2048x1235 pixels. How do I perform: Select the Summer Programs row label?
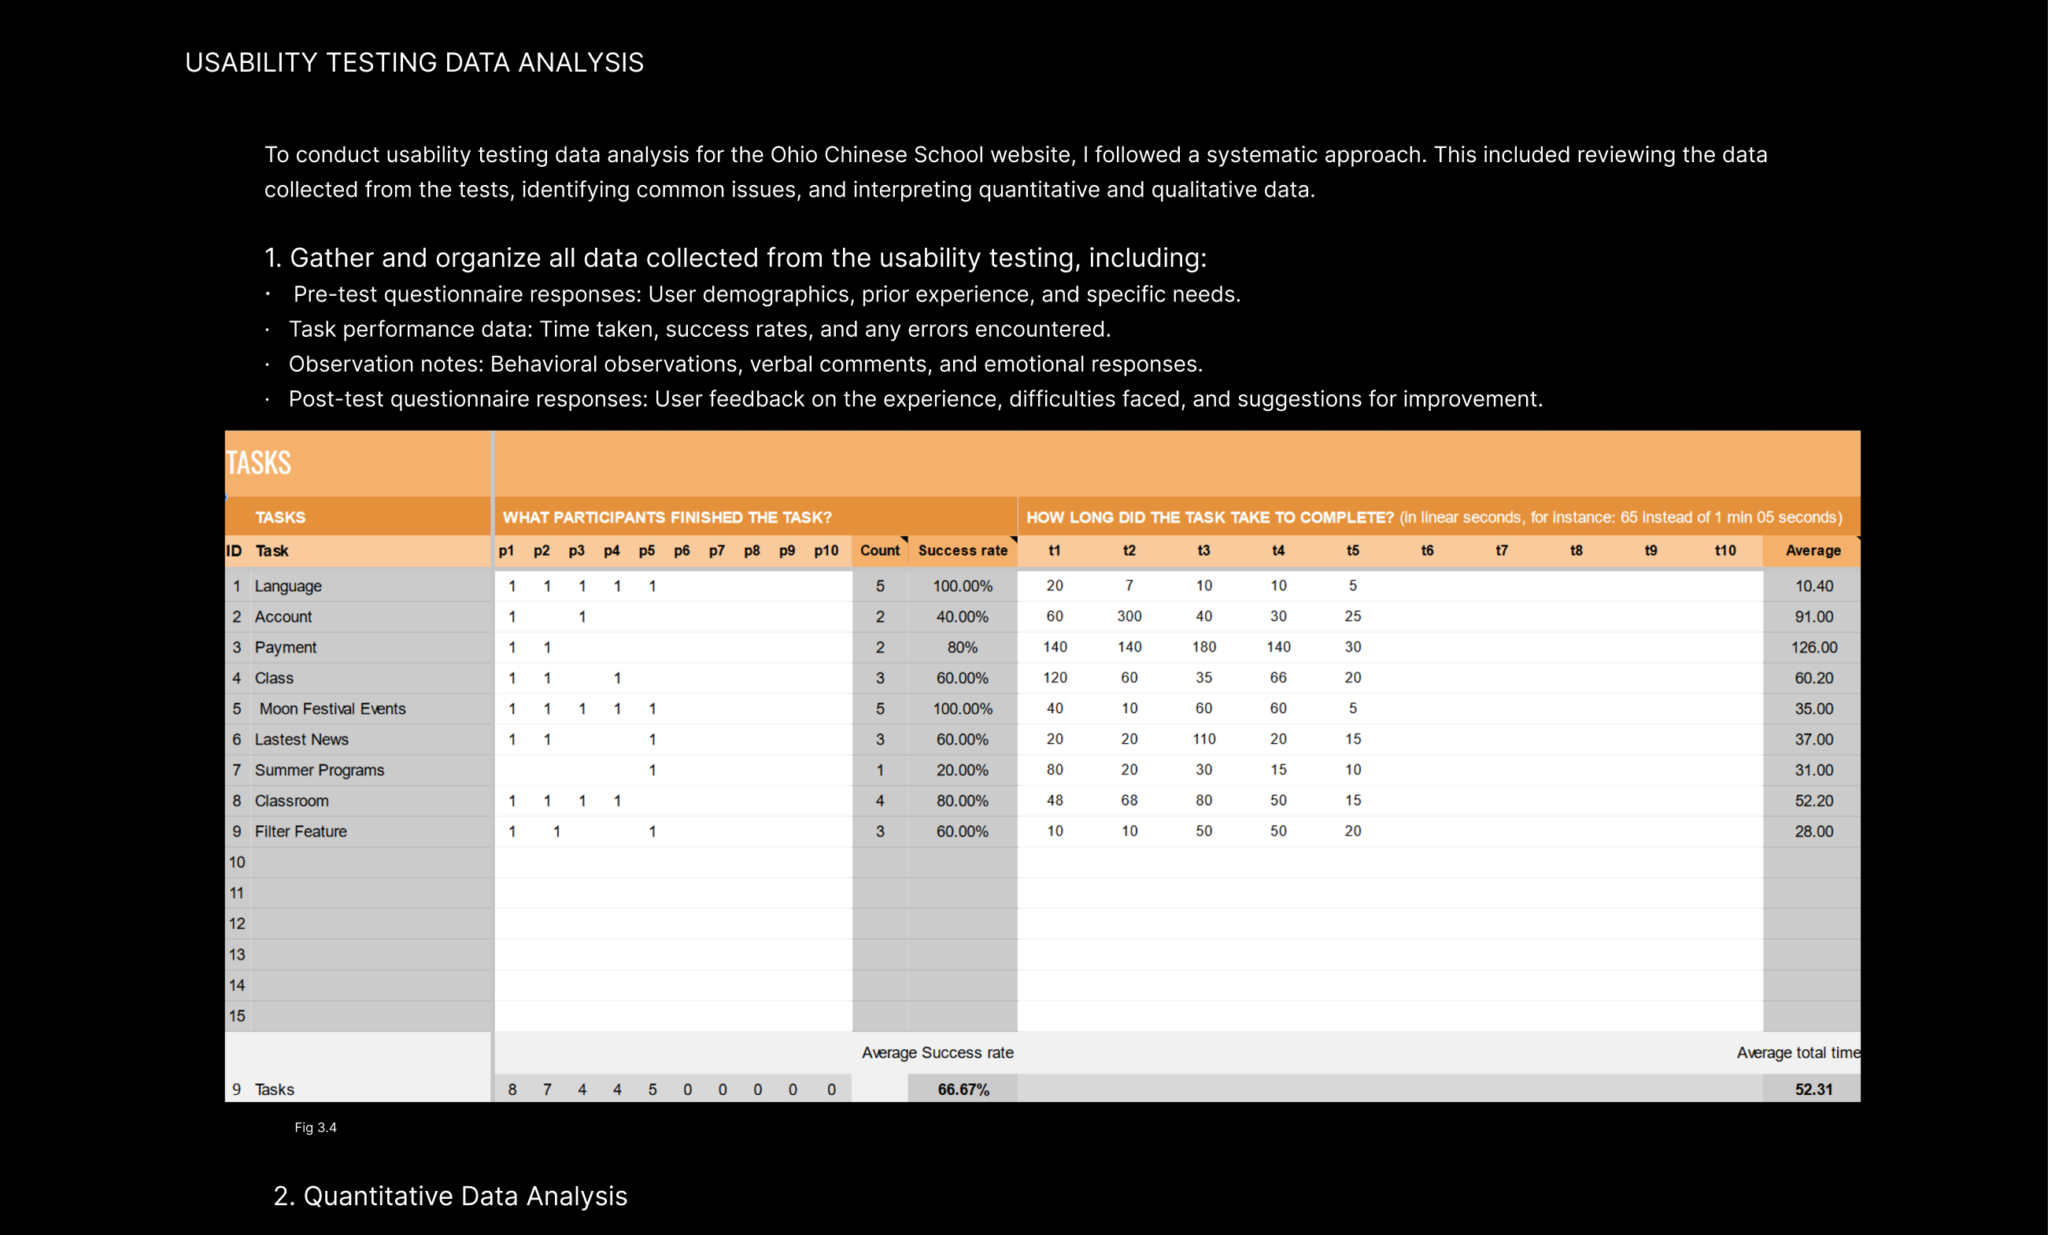[x=319, y=770]
